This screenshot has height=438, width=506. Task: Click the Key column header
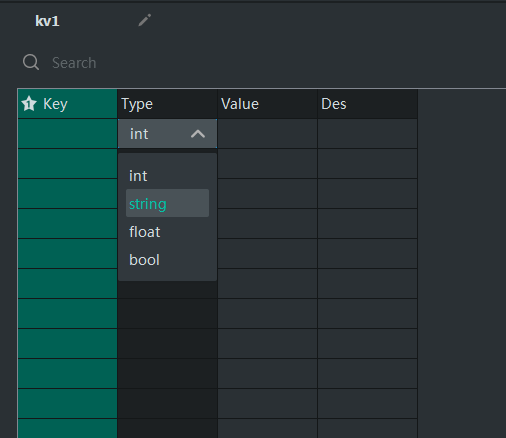coord(67,104)
